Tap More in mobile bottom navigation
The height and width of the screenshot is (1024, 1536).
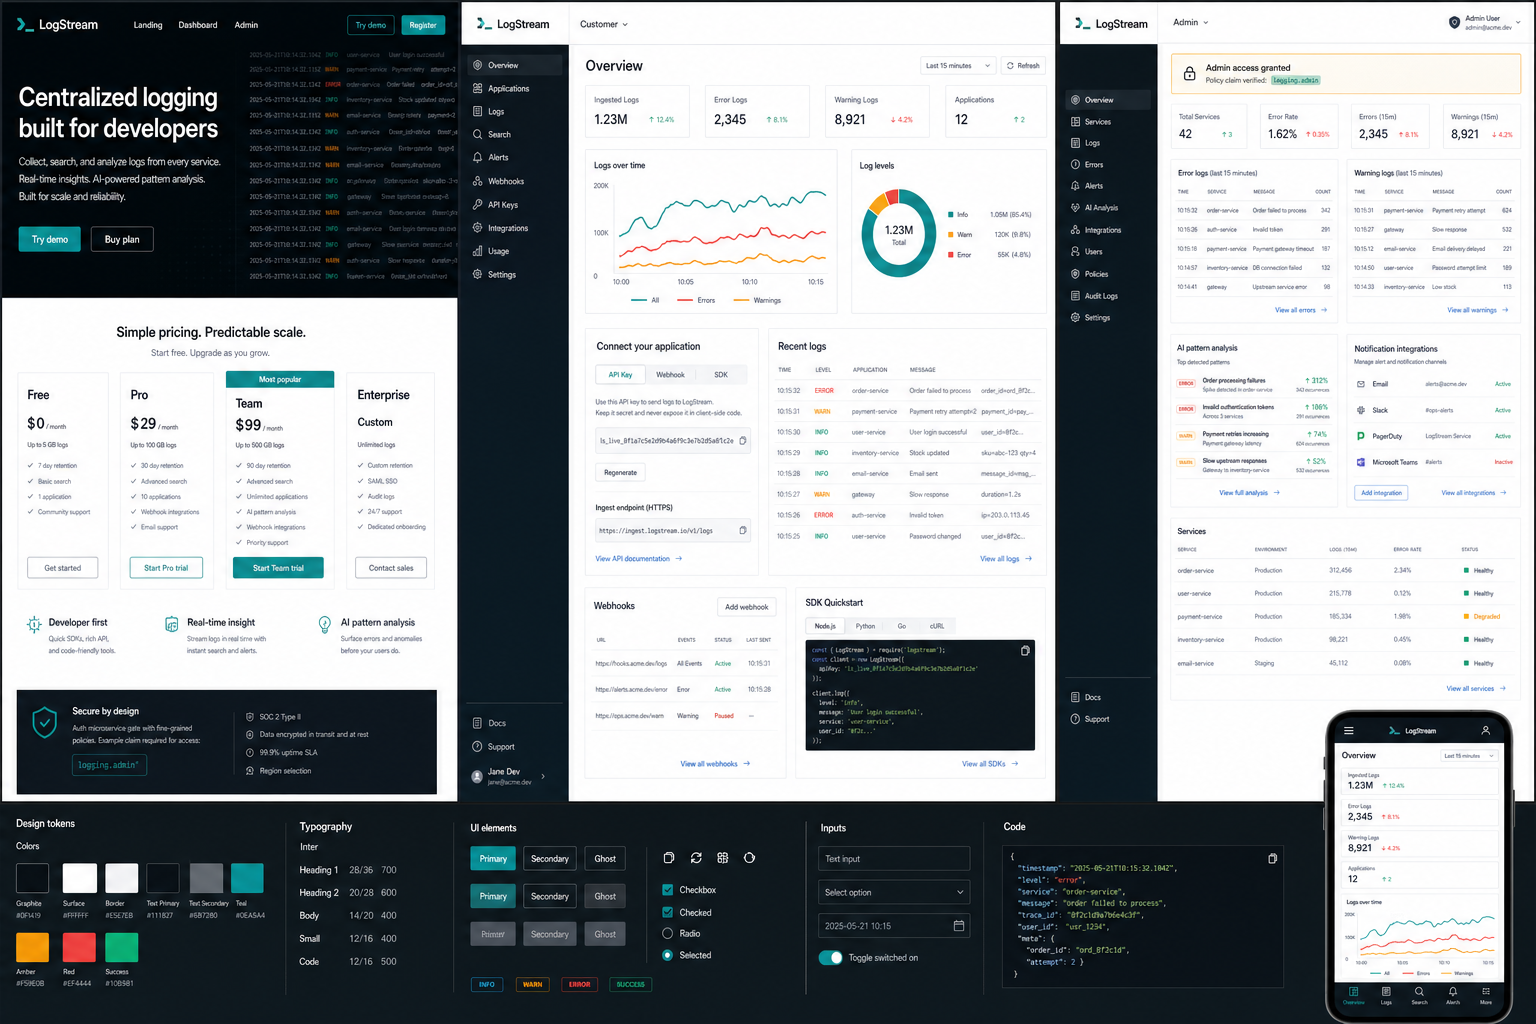(x=1486, y=995)
